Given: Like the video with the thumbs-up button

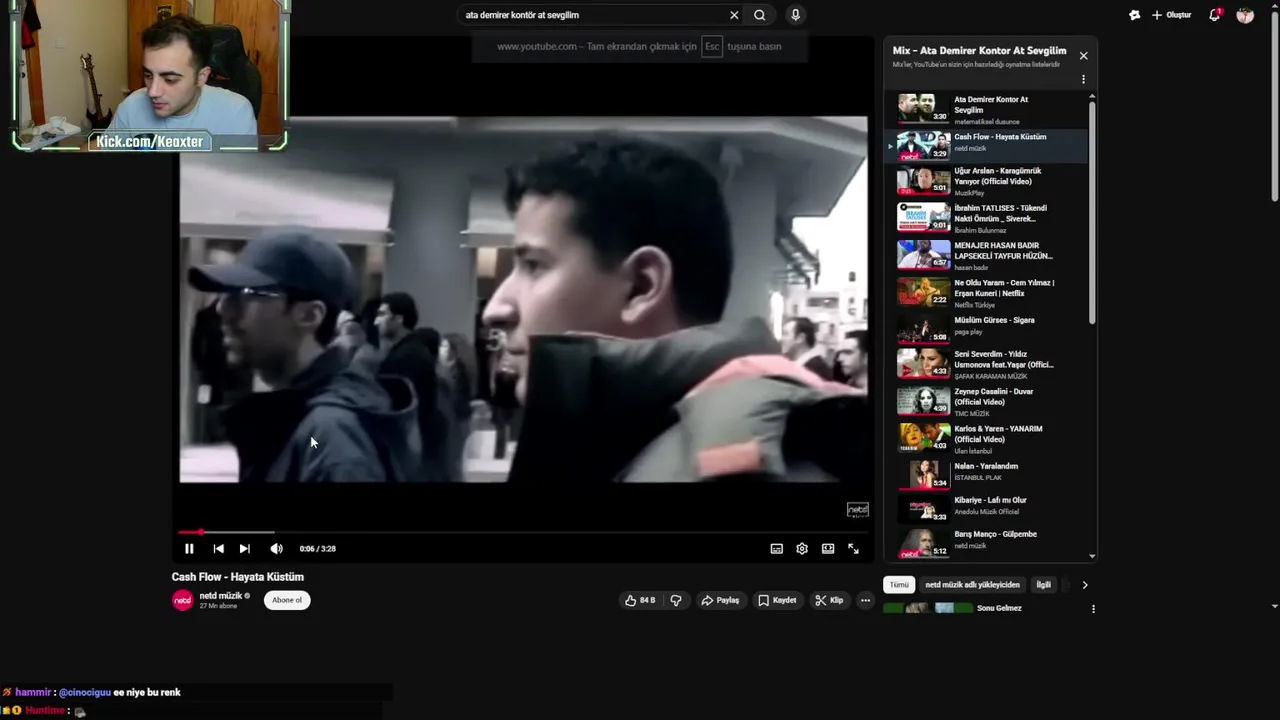Looking at the screenshot, I should pyautogui.click(x=640, y=600).
